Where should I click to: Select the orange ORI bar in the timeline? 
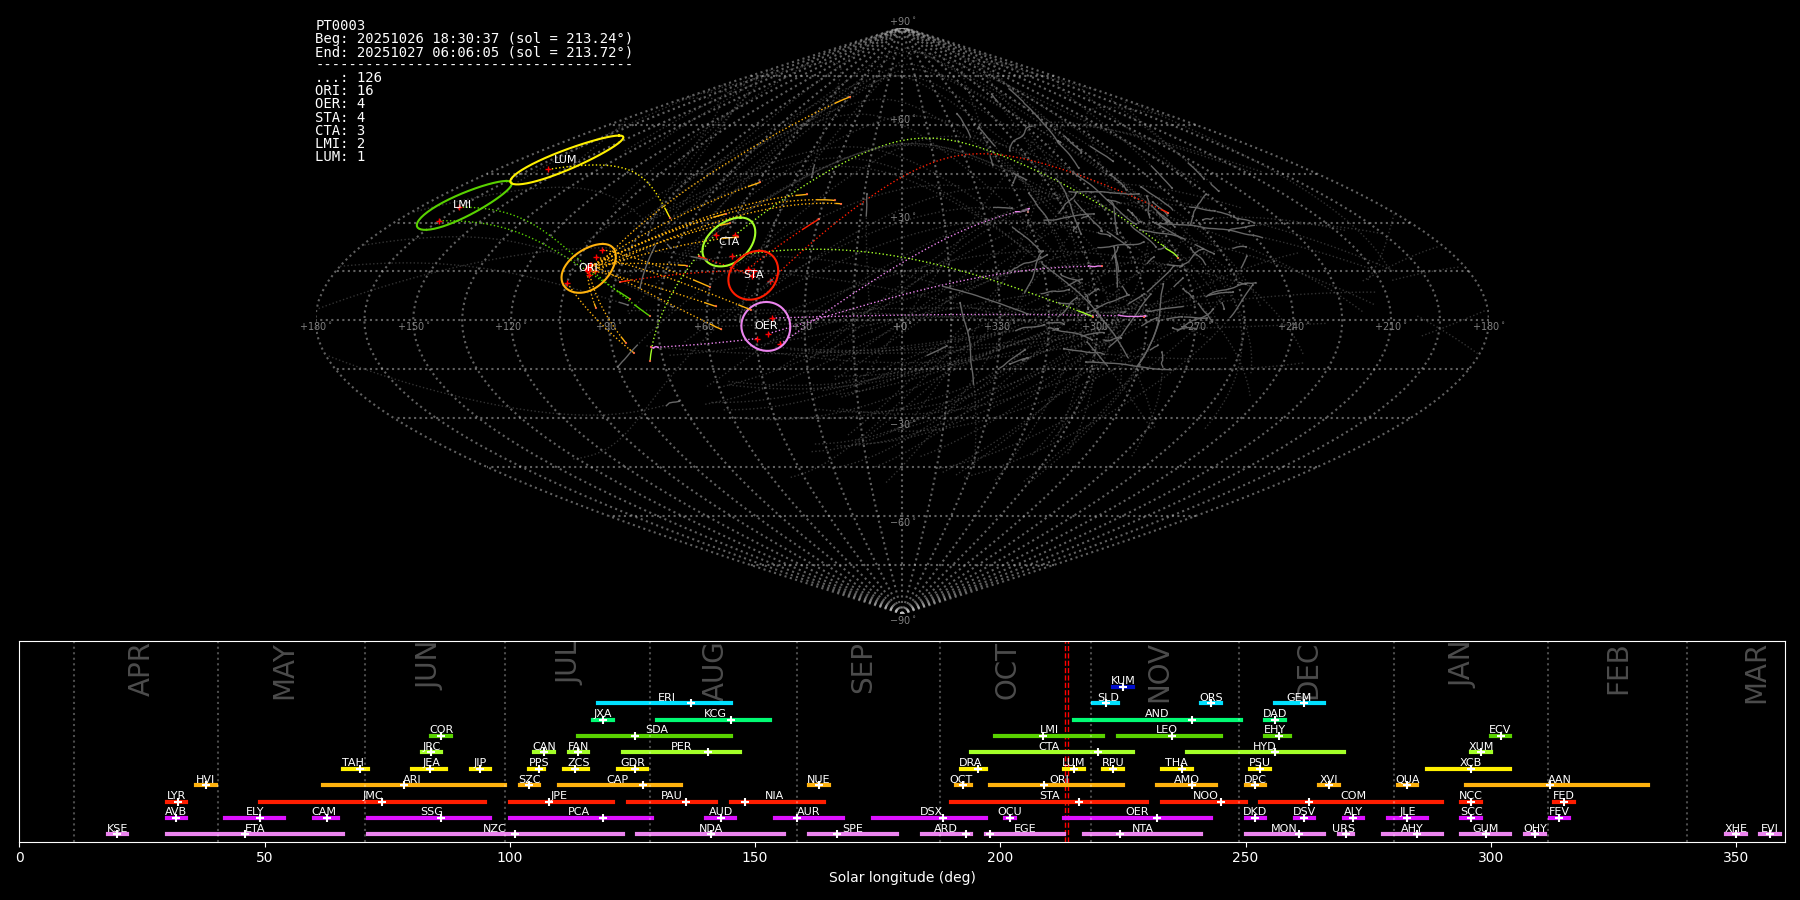(1056, 785)
